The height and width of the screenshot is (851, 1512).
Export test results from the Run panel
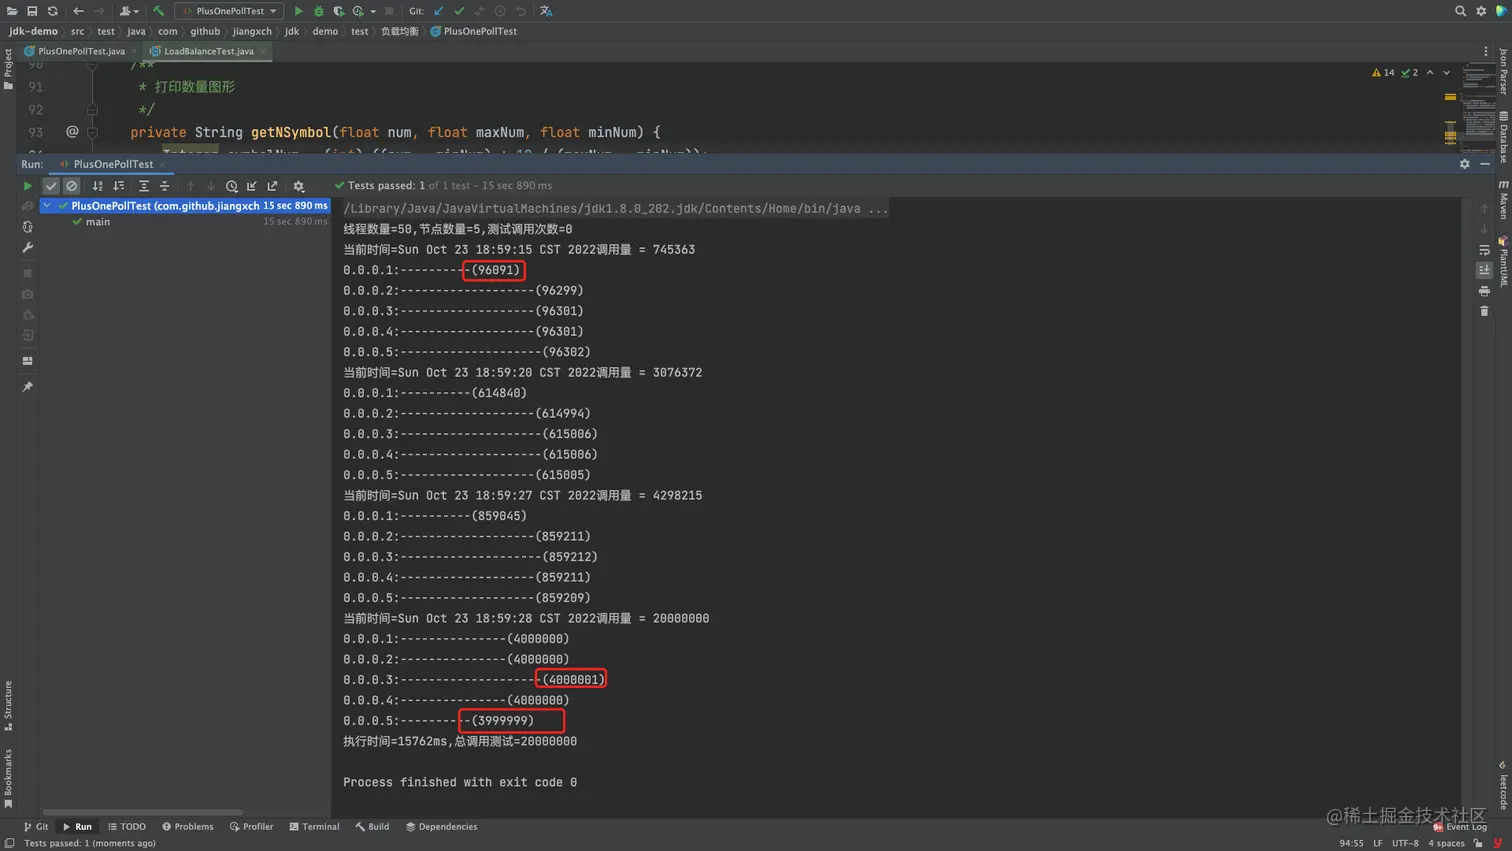point(272,186)
